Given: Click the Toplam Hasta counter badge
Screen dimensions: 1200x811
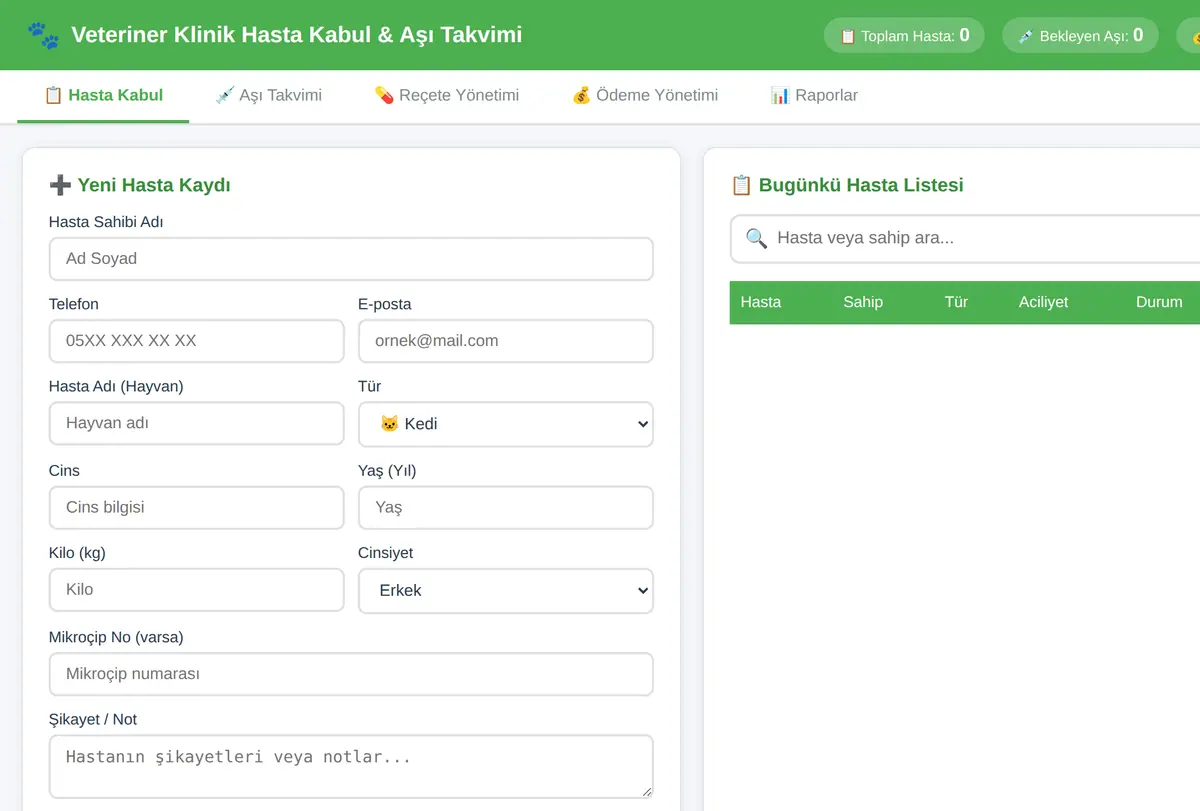Looking at the screenshot, I should (x=904, y=36).
